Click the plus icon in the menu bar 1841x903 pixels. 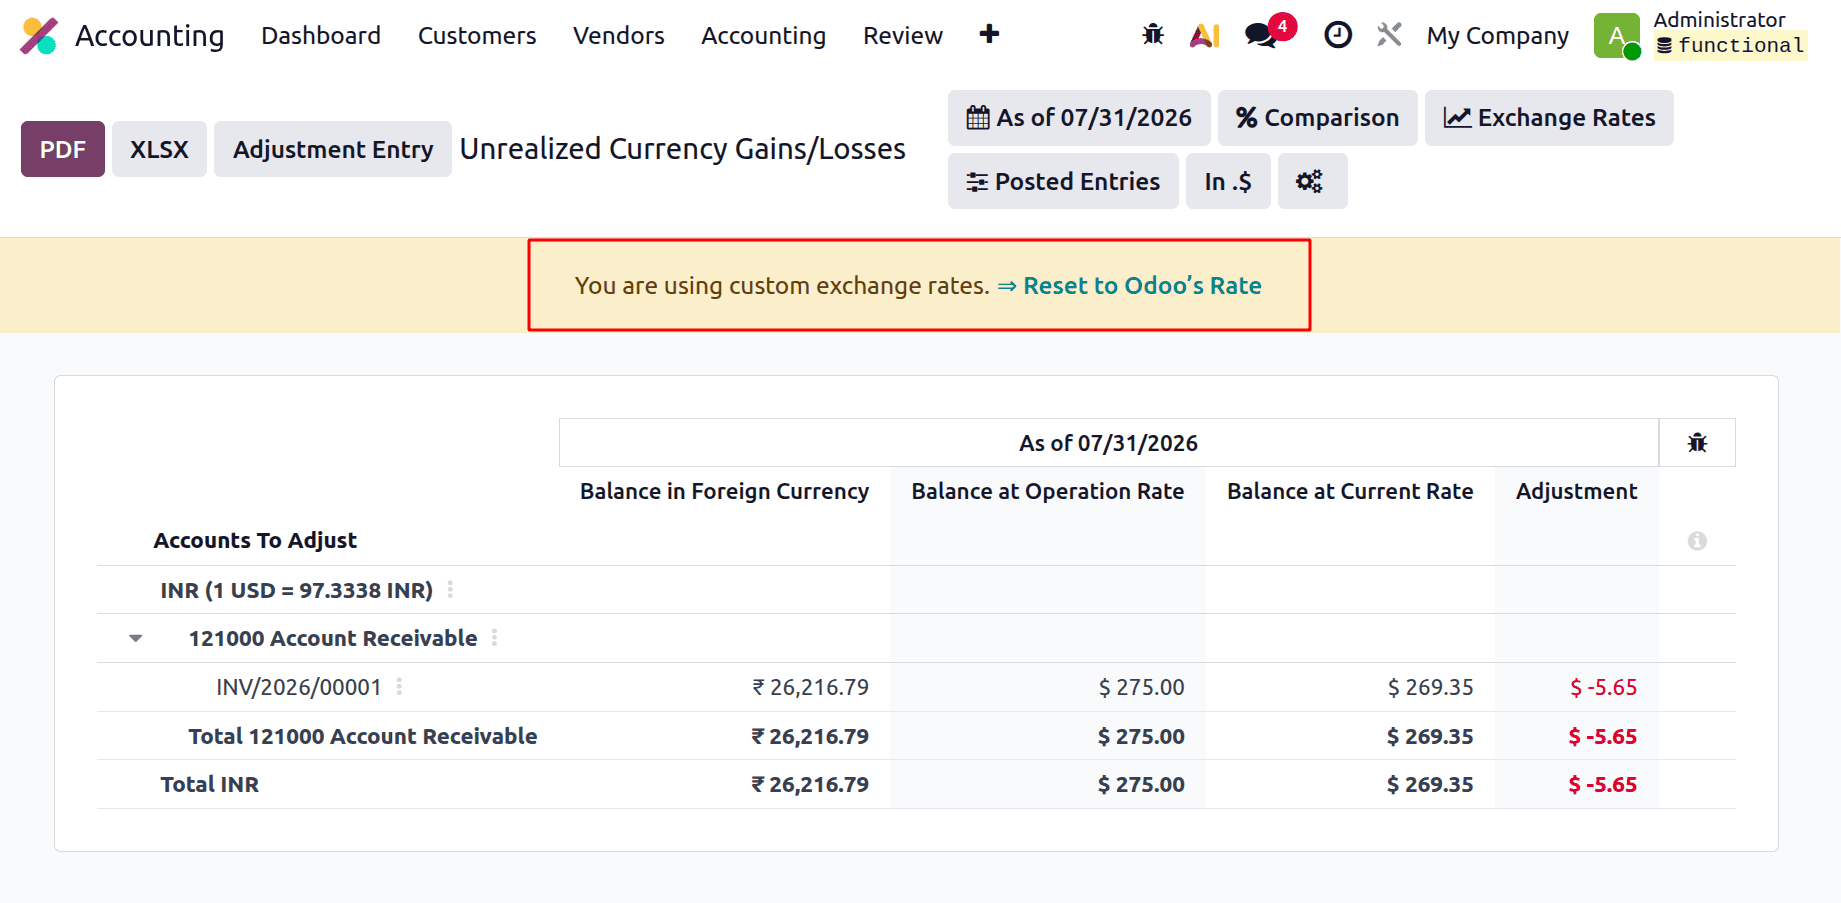(x=989, y=34)
